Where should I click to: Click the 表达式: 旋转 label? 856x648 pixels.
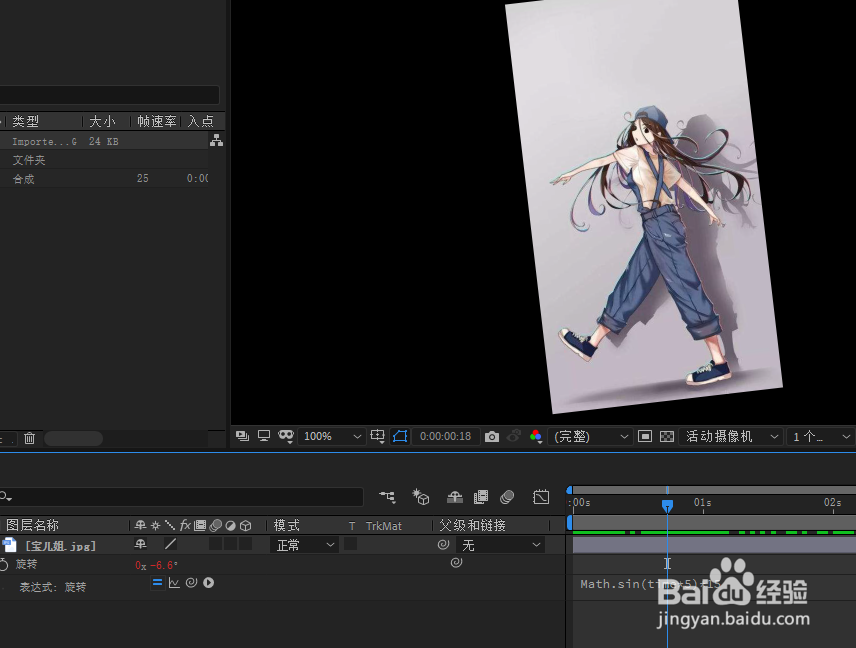[x=53, y=587]
